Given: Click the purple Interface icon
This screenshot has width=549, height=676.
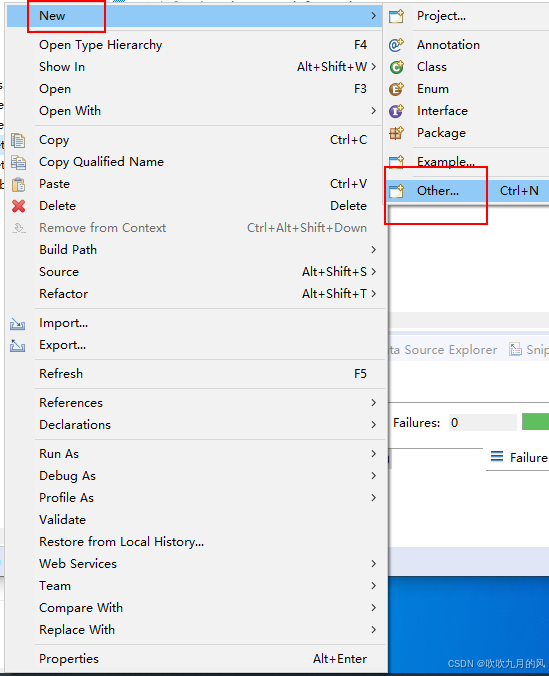Looking at the screenshot, I should click(396, 111).
